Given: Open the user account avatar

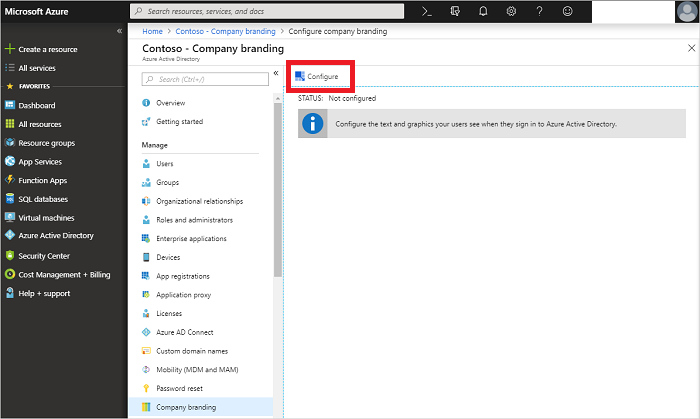Looking at the screenshot, I should click(x=687, y=12).
